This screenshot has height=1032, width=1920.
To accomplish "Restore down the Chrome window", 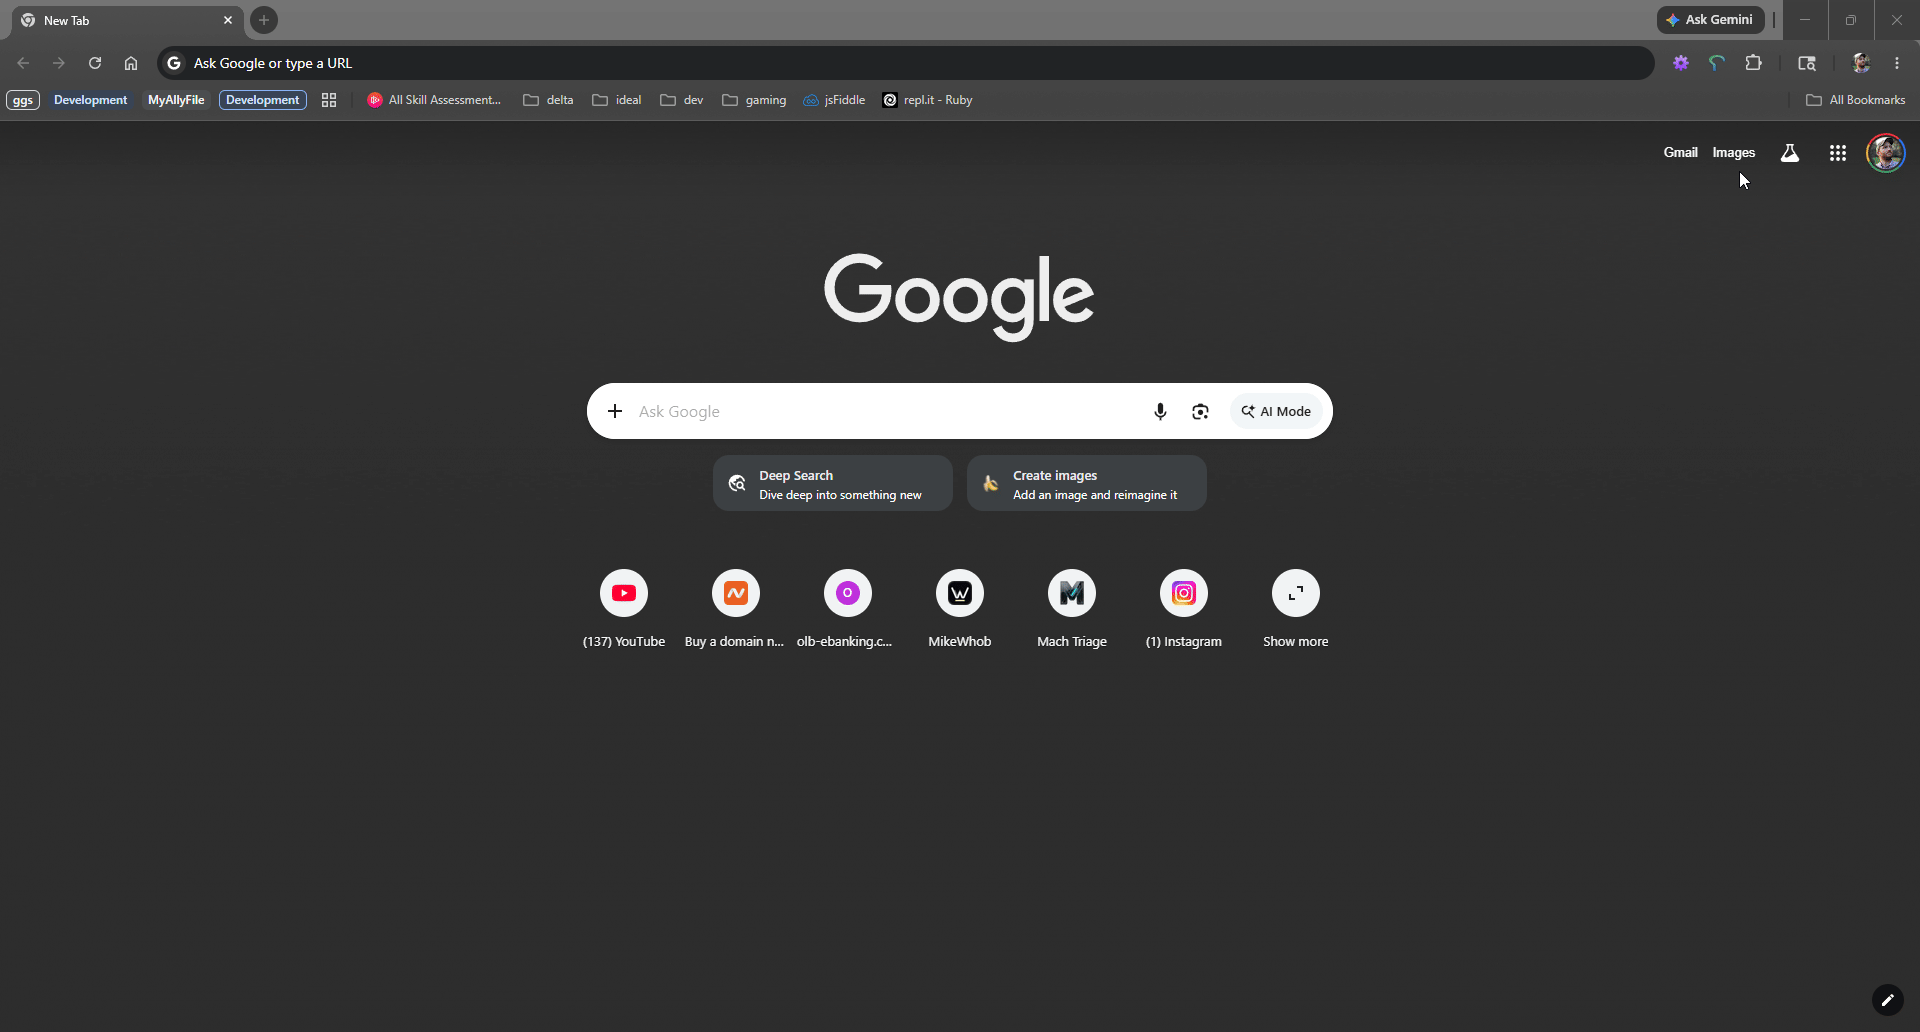I will (1851, 20).
